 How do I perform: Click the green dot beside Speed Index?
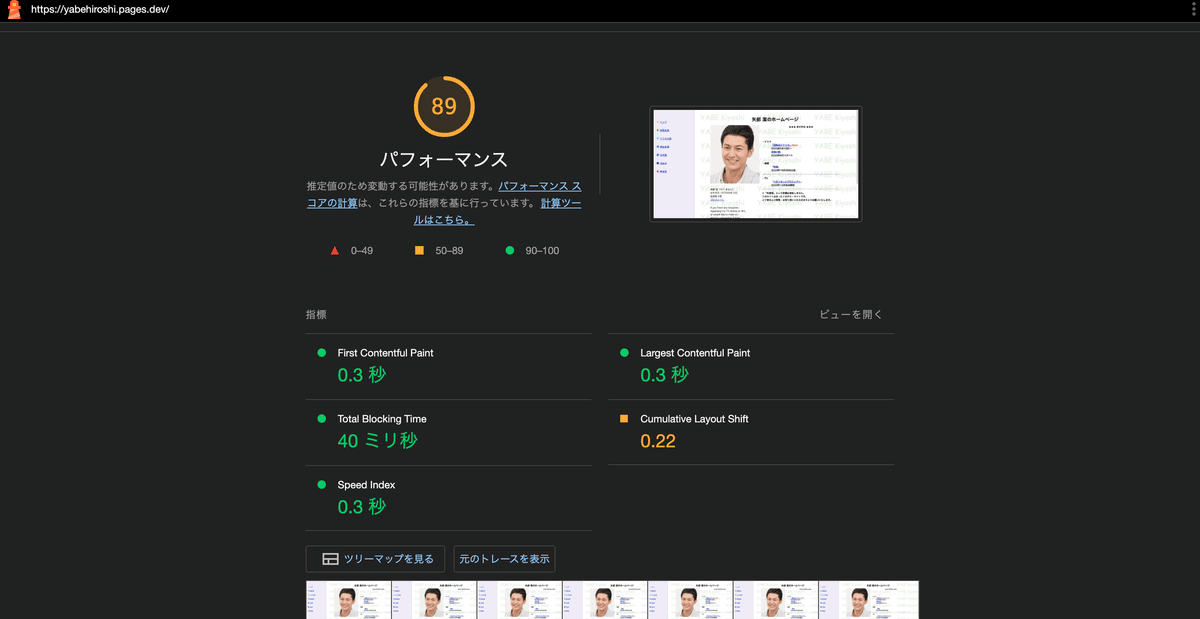pyautogui.click(x=321, y=485)
